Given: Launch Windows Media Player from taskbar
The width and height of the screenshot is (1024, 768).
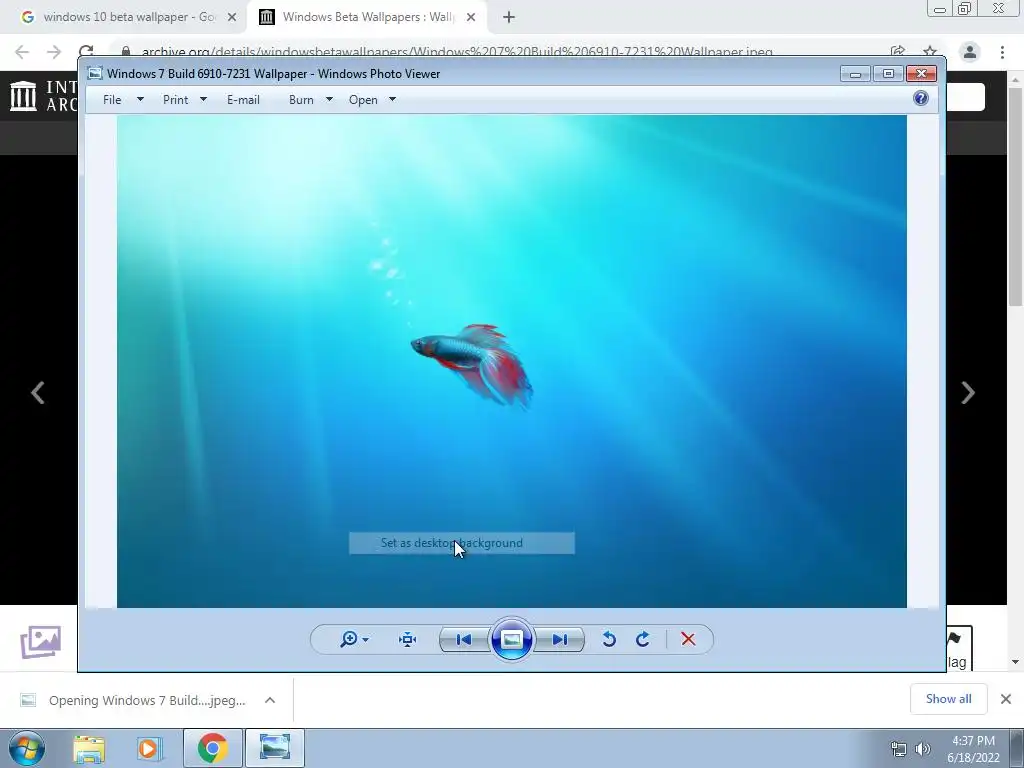Looking at the screenshot, I should pos(148,748).
